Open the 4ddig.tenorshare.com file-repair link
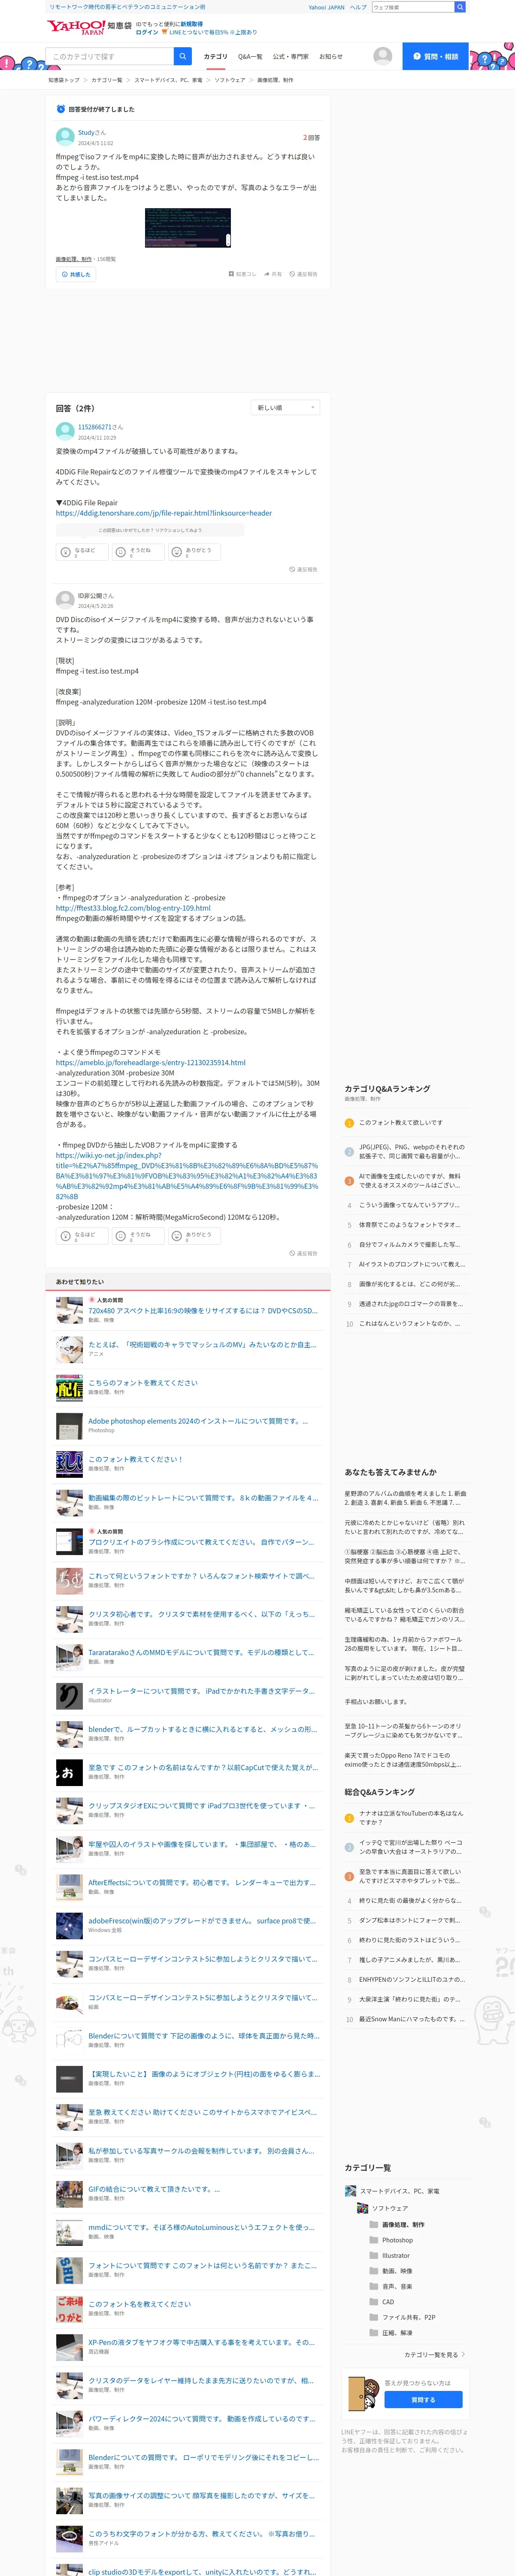This screenshot has width=515, height=2576. click(164, 513)
